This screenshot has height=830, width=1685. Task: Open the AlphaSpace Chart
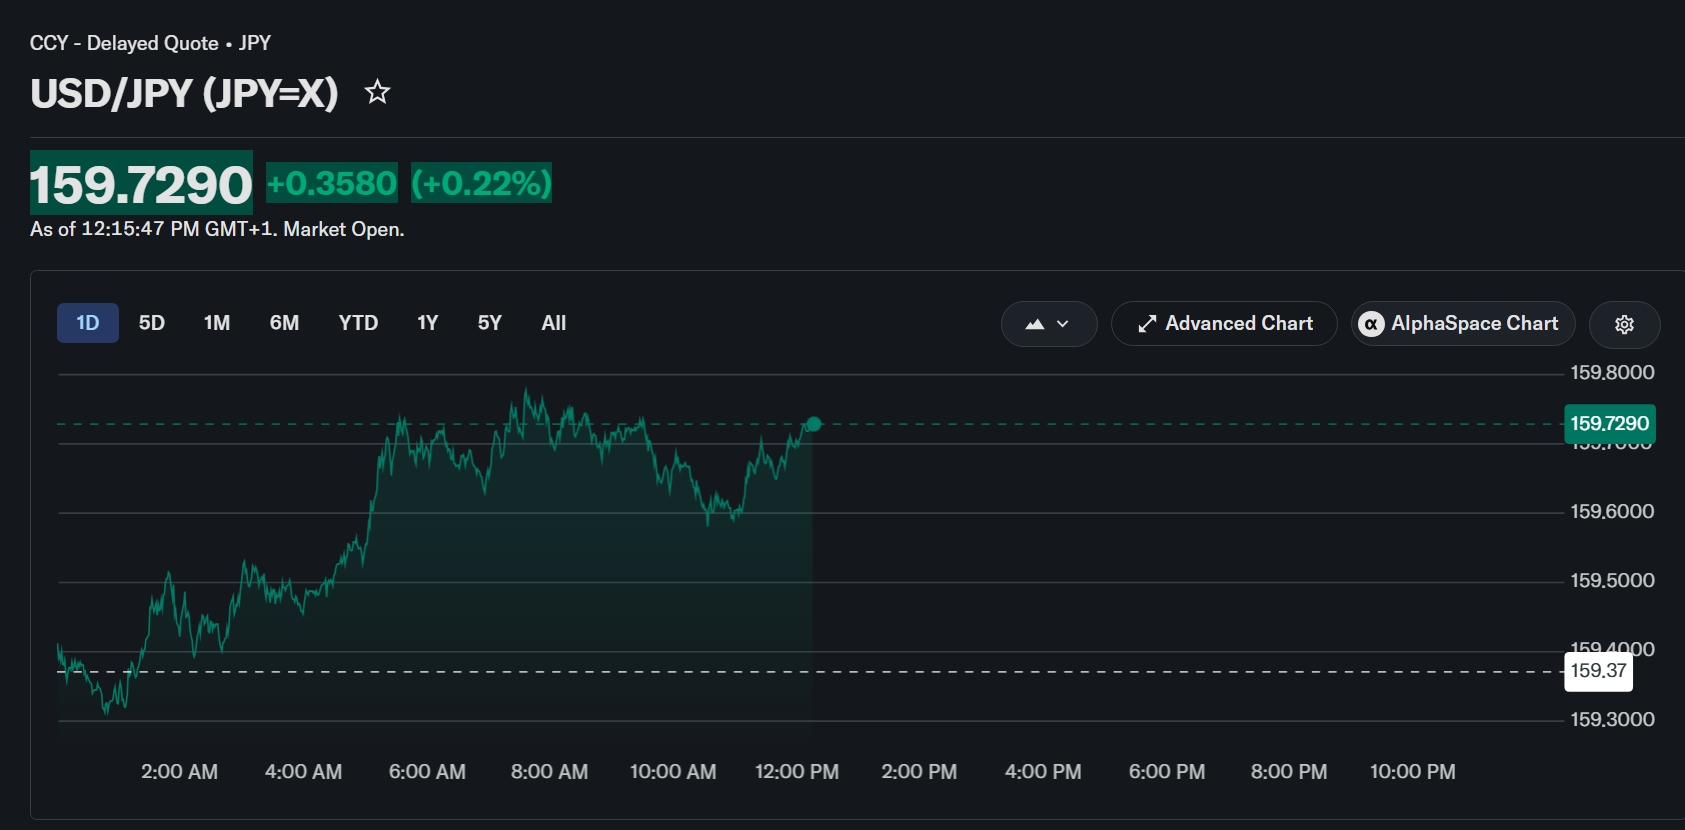click(x=1463, y=324)
